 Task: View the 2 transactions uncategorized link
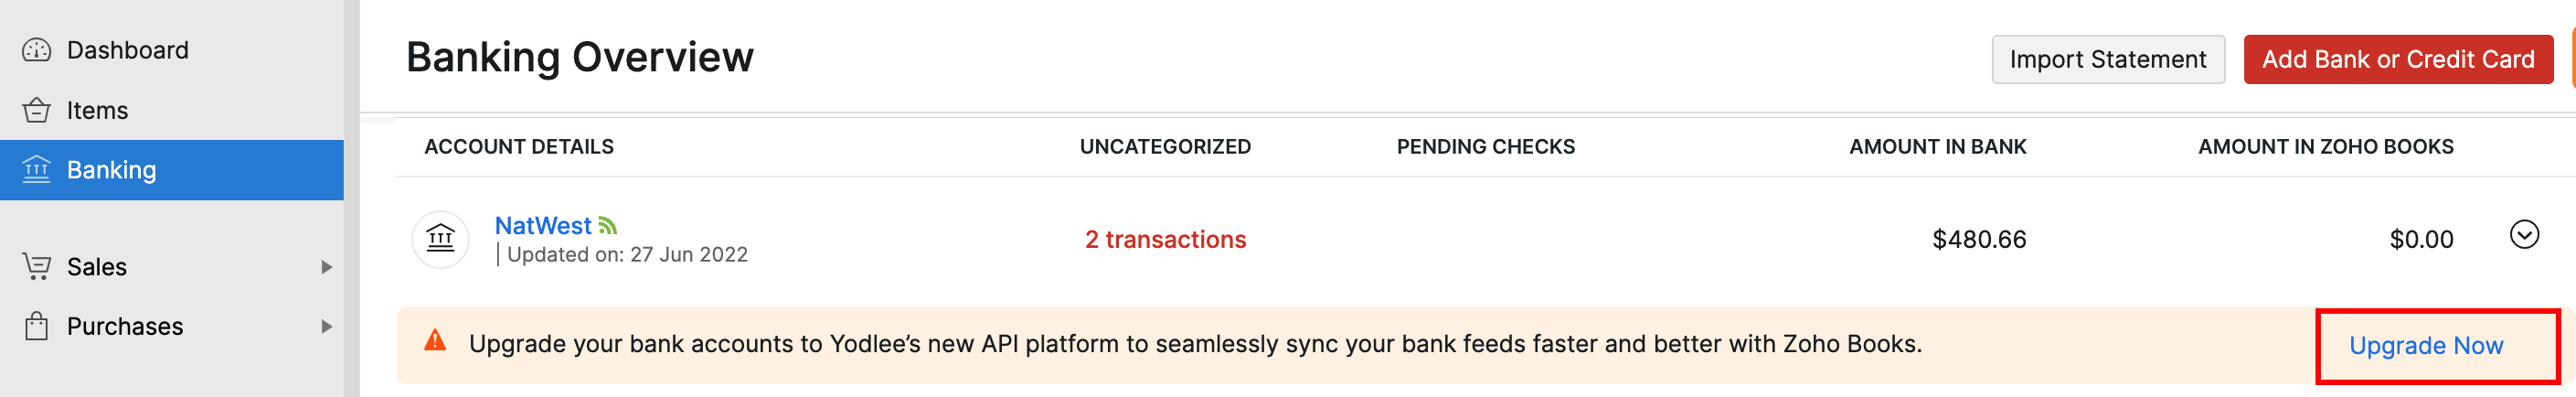pyautogui.click(x=1165, y=240)
